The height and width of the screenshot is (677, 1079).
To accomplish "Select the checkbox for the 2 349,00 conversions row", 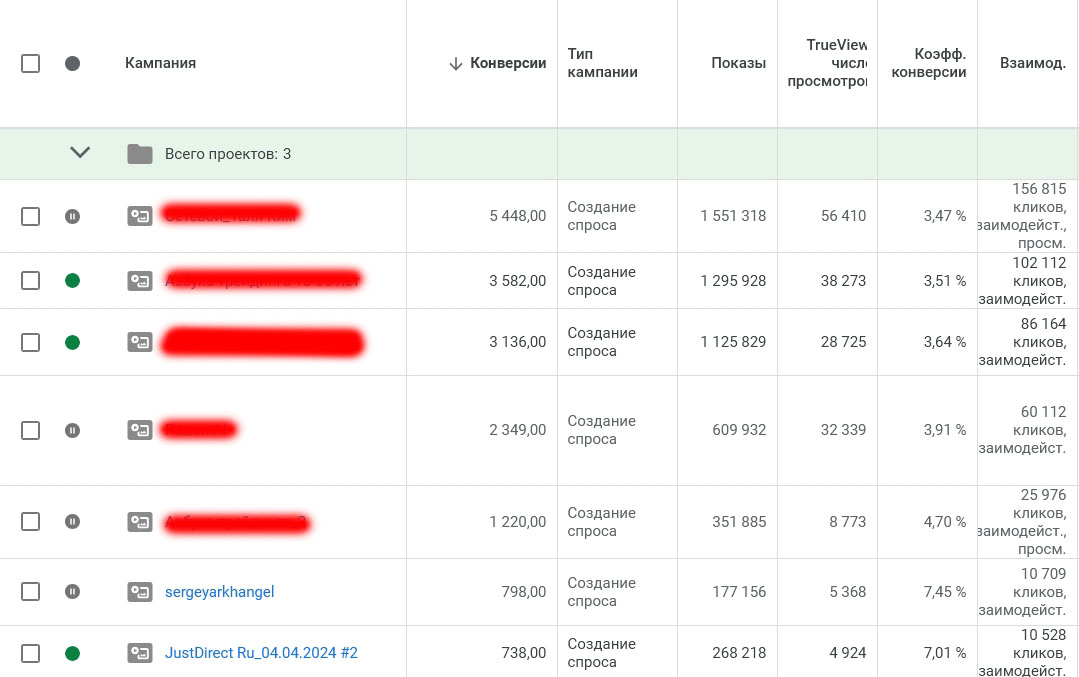I will 30,430.
